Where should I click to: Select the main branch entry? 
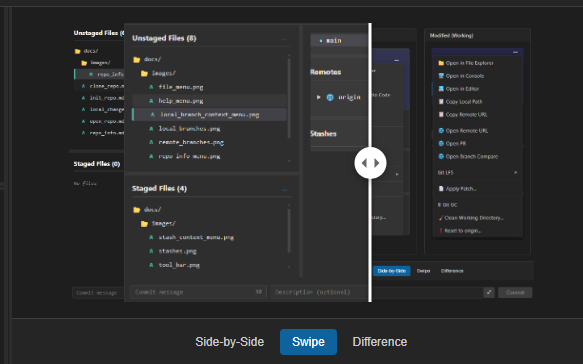tap(339, 41)
